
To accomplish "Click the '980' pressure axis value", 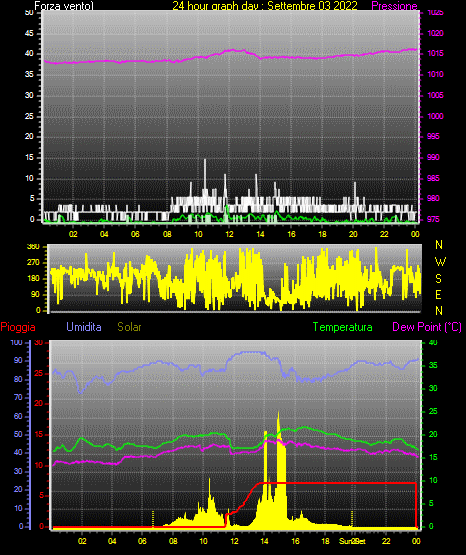I will click(x=433, y=198).
